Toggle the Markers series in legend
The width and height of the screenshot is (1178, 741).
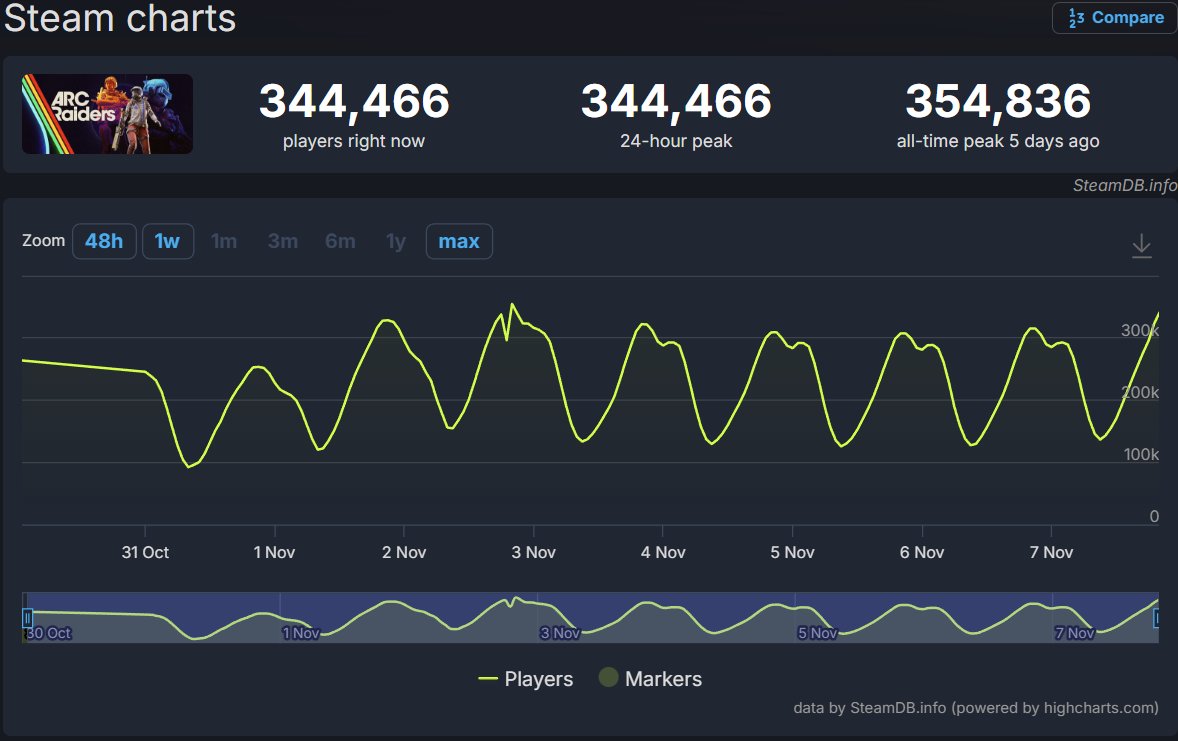pos(651,679)
